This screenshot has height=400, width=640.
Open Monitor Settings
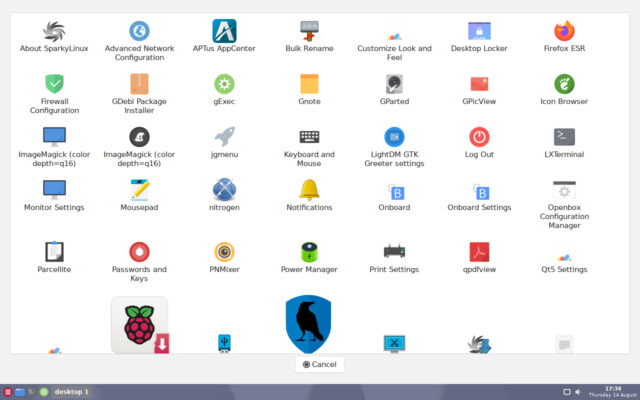54,189
